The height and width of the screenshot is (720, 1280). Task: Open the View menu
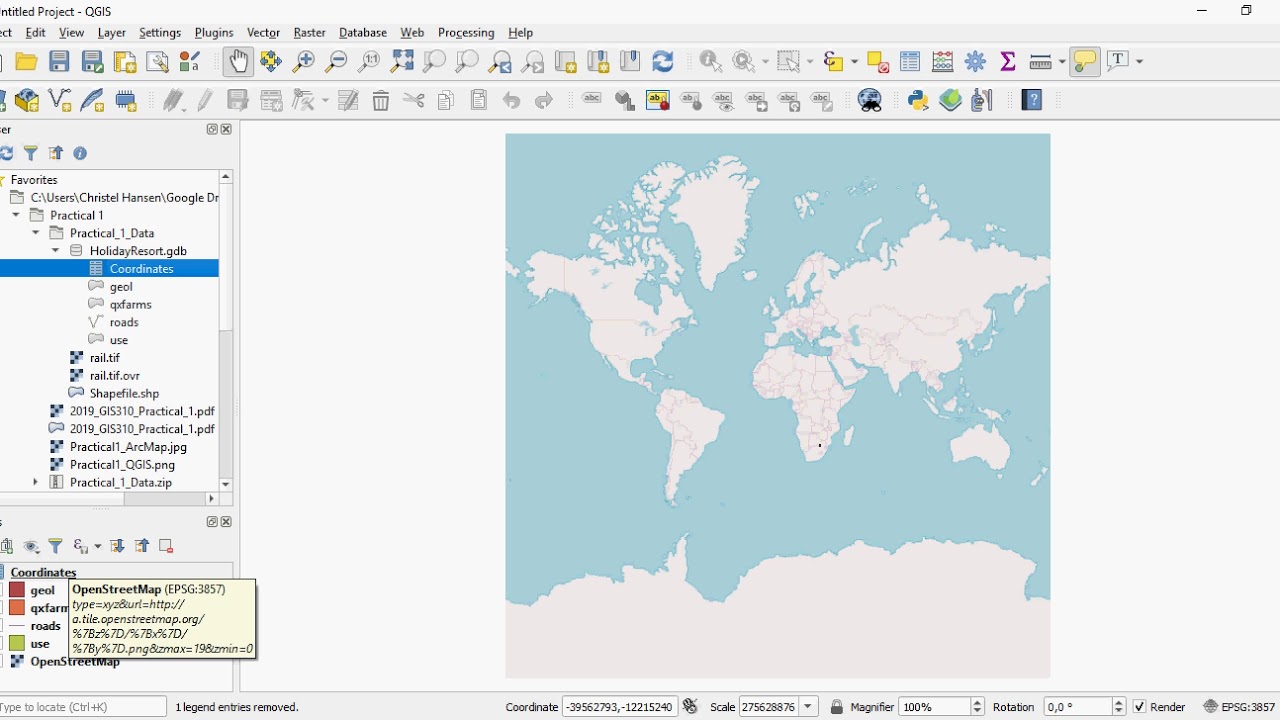click(71, 32)
